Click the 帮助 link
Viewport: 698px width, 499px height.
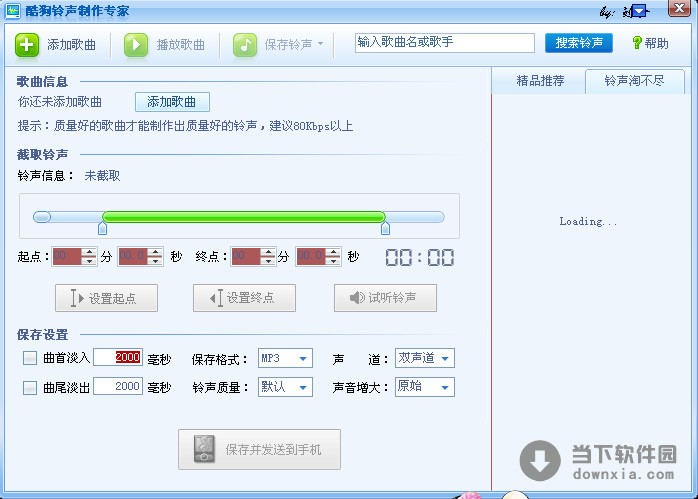coord(656,43)
